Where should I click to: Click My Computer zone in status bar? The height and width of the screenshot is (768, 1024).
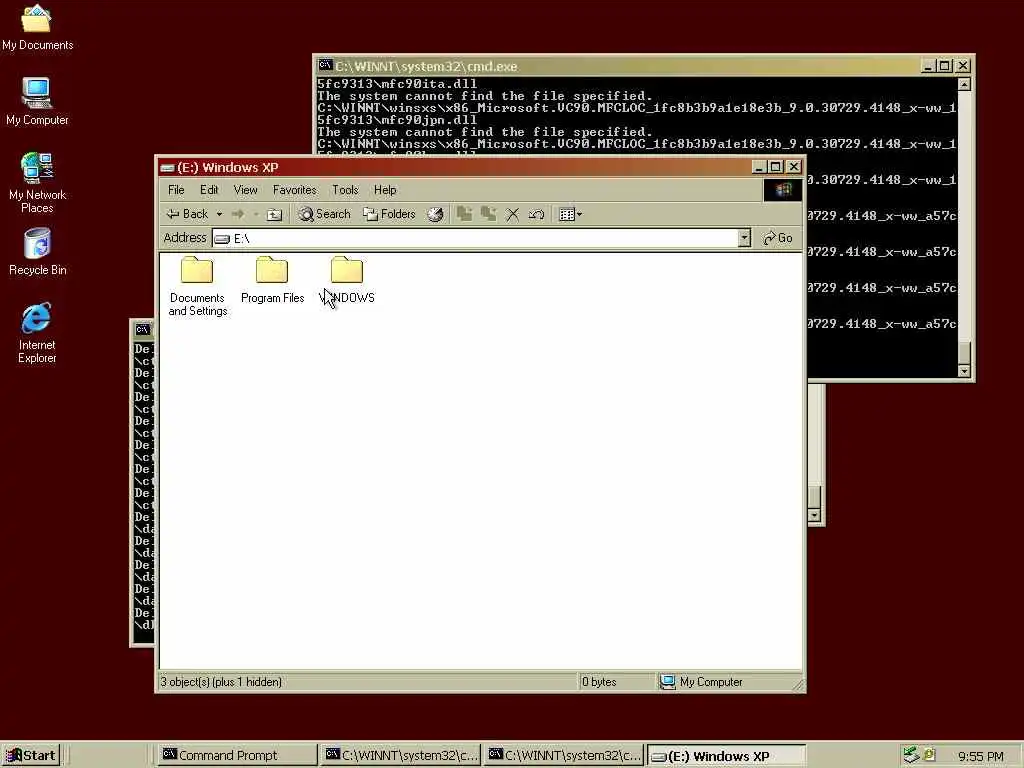coord(702,682)
